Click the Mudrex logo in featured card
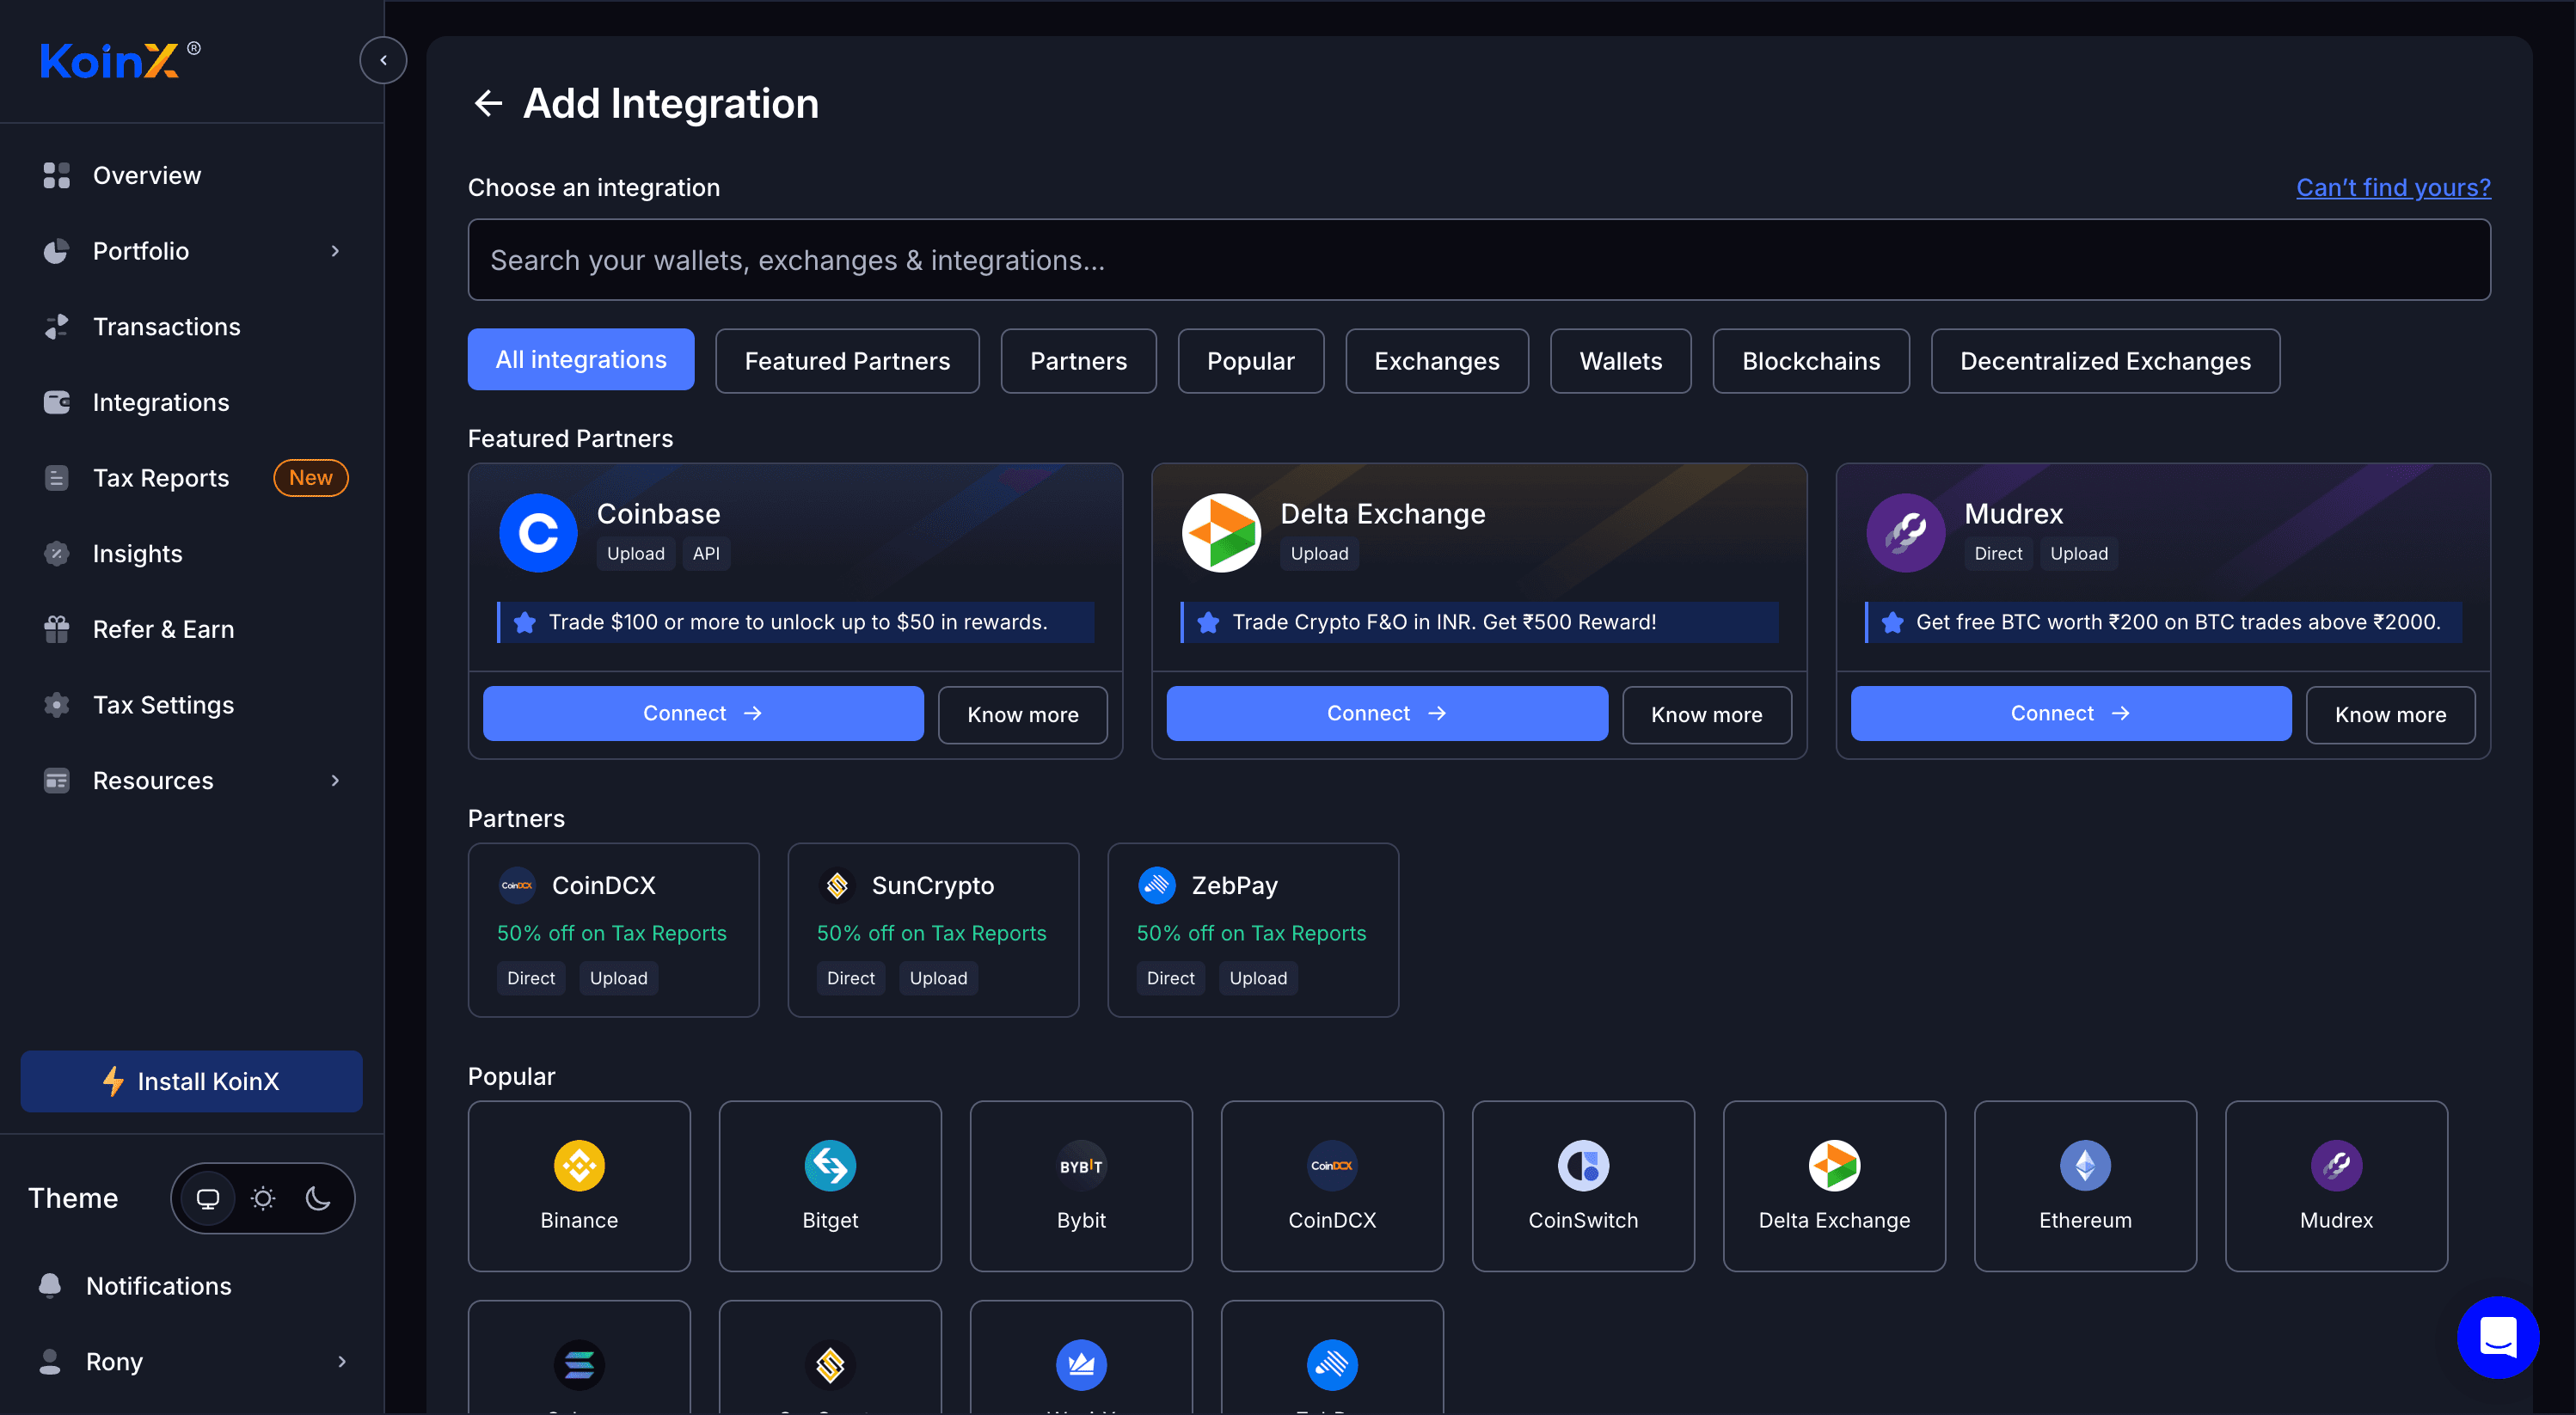2576x1415 pixels. click(x=1905, y=533)
